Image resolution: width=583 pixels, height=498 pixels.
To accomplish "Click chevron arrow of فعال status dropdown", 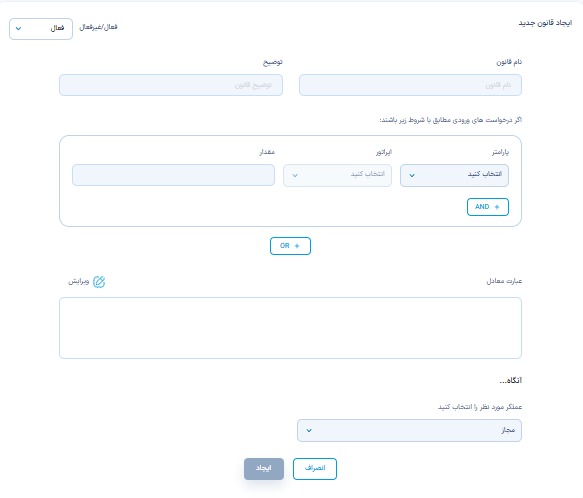I will pyautogui.click(x=18, y=28).
